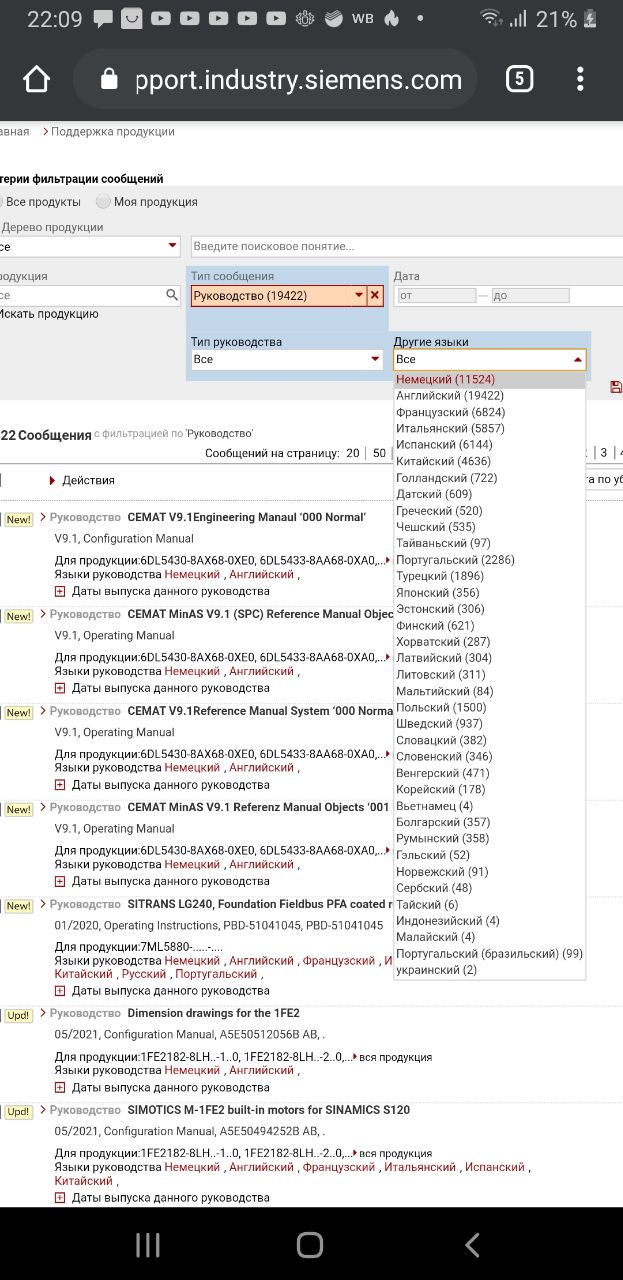Tap Android back button

coord(472,1244)
